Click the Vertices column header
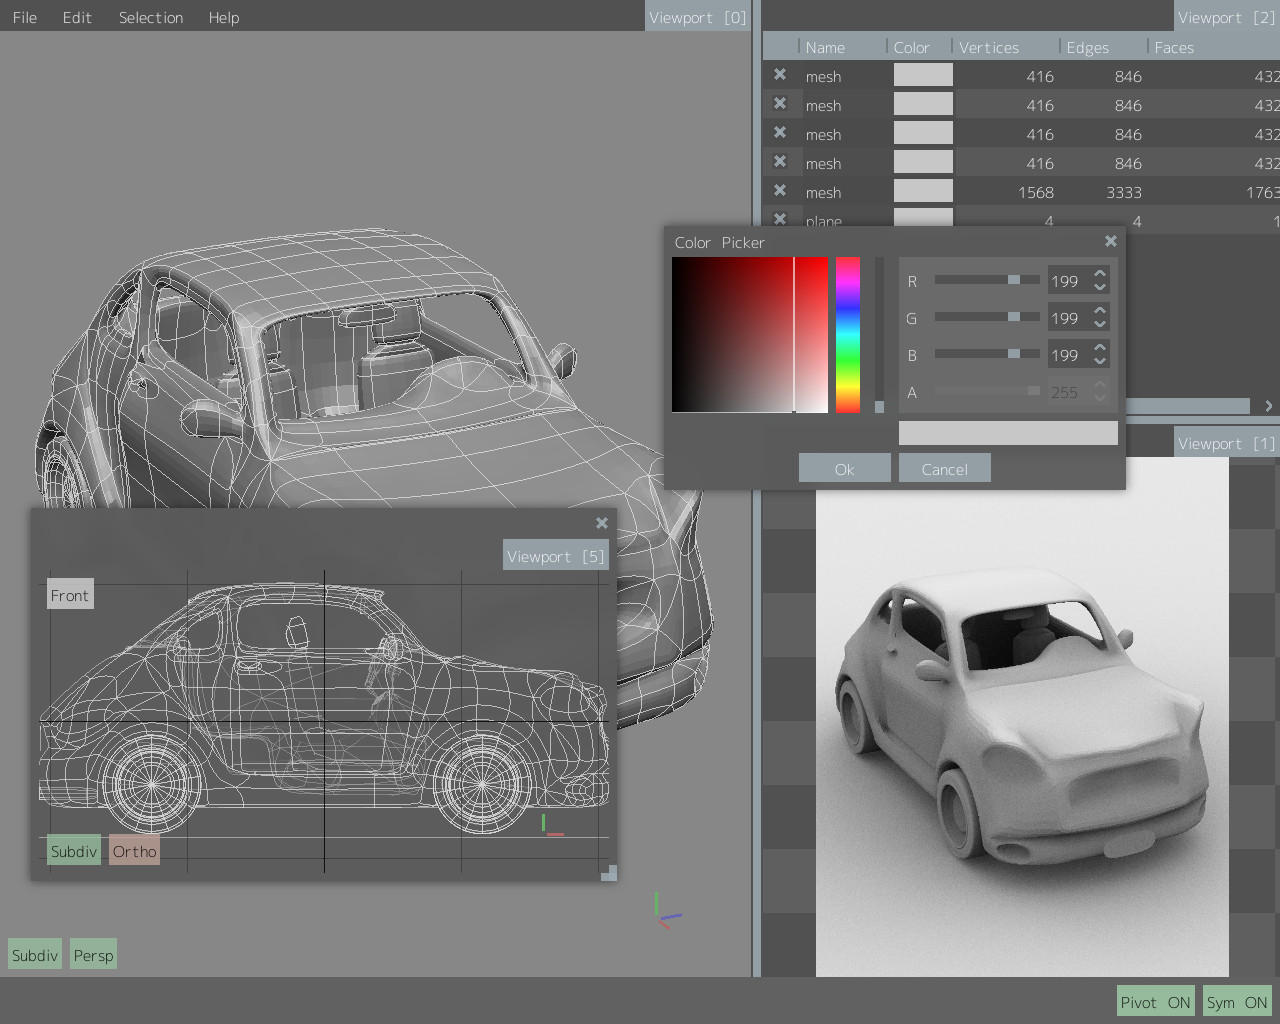 pos(1005,47)
